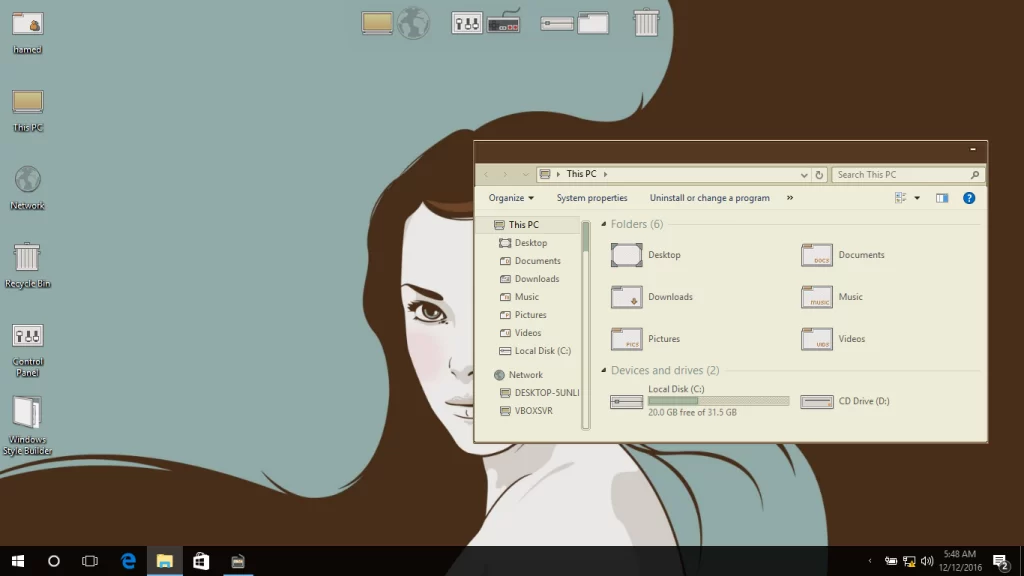Click the Search This PC field
The height and width of the screenshot is (576, 1024).
900,175
